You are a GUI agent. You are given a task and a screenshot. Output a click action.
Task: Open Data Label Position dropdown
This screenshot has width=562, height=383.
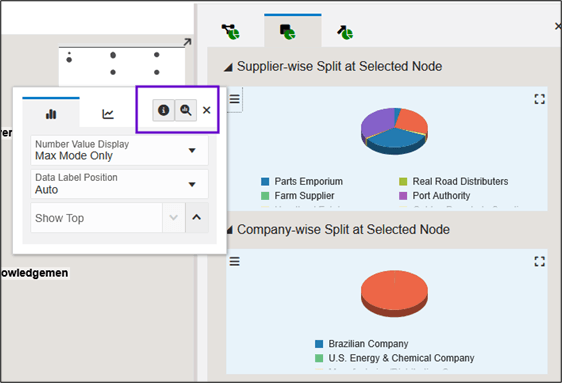(x=119, y=184)
